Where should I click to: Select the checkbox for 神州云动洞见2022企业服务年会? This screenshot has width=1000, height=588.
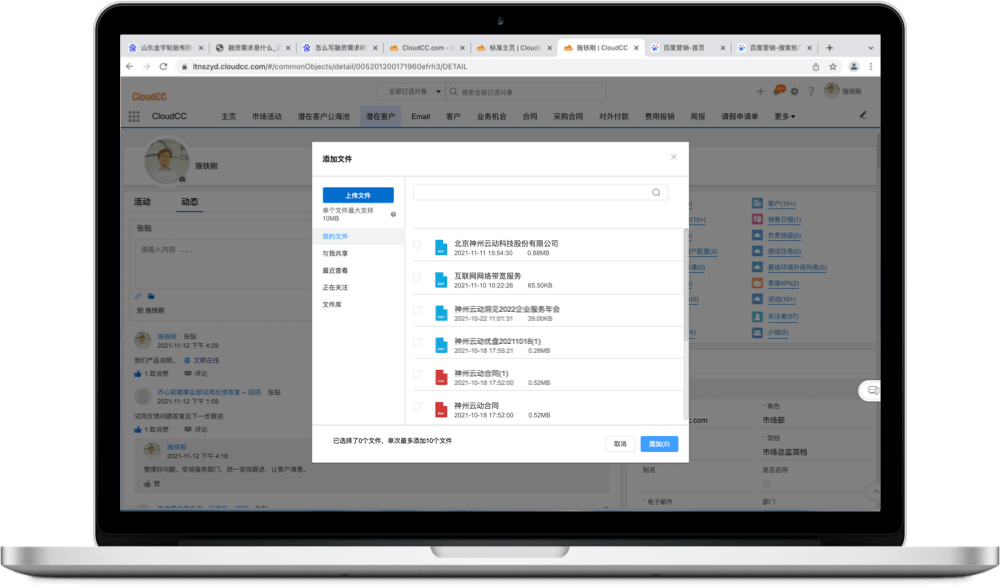pos(417,311)
